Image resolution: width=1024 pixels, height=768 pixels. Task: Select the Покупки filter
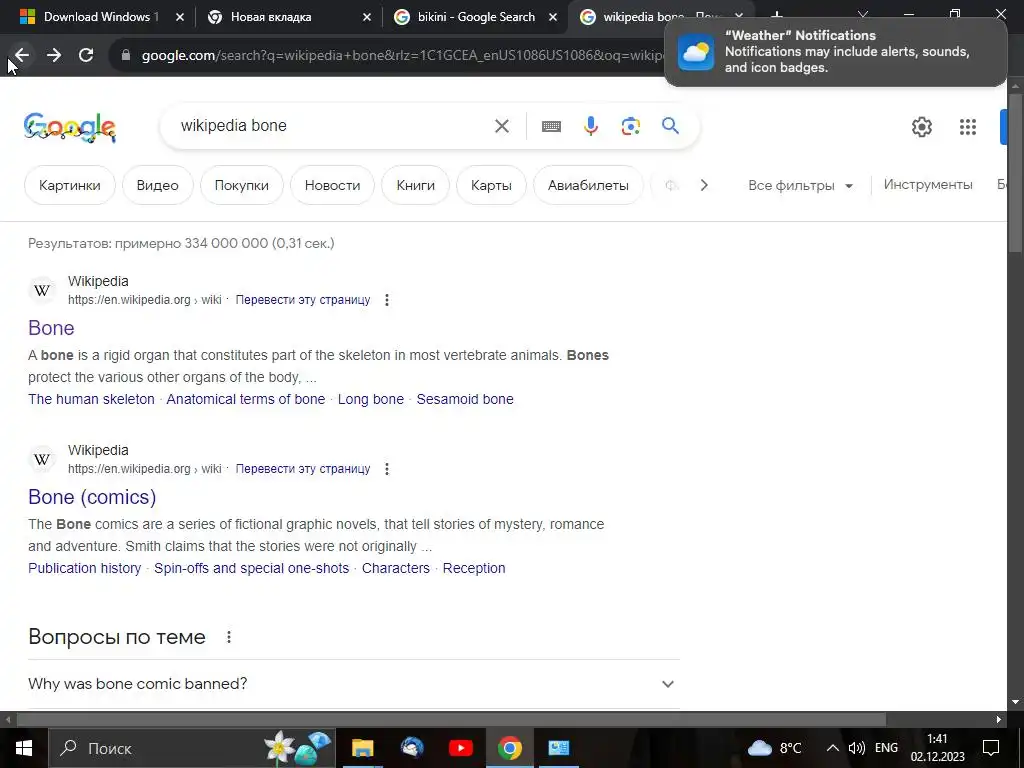[x=242, y=185]
